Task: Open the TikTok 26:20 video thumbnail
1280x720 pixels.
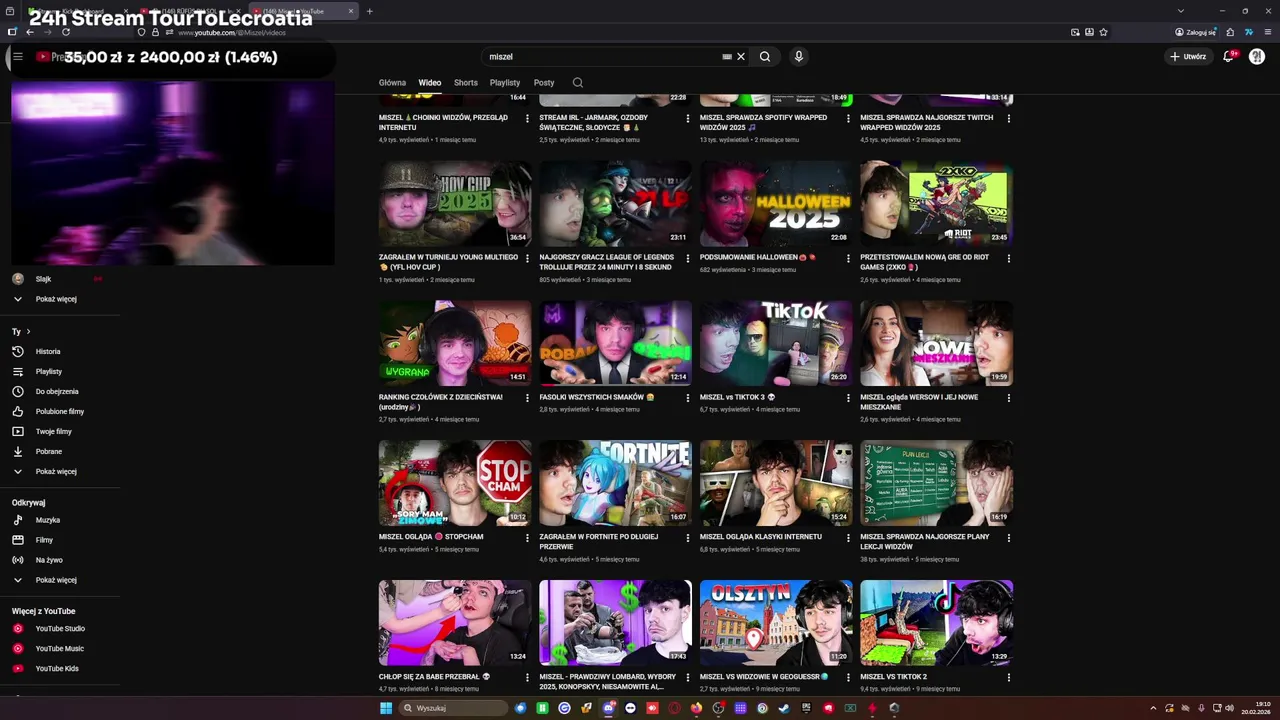Action: click(x=776, y=343)
